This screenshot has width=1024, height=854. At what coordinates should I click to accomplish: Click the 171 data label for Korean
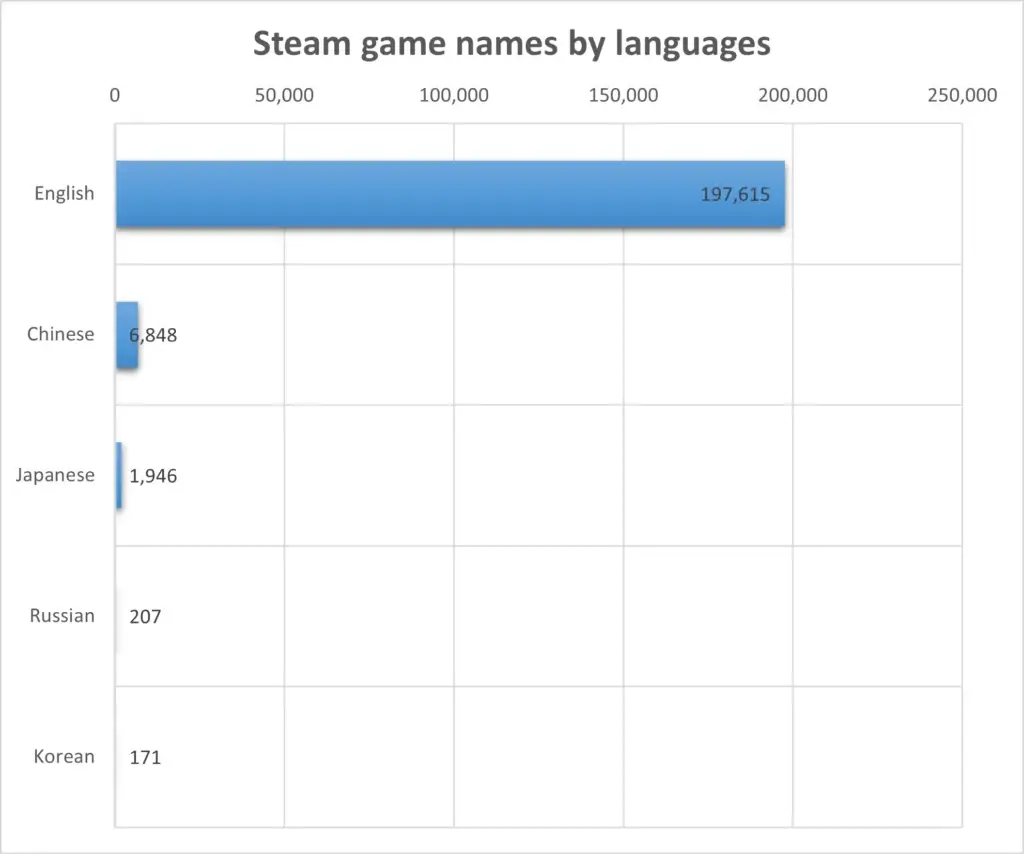click(145, 758)
